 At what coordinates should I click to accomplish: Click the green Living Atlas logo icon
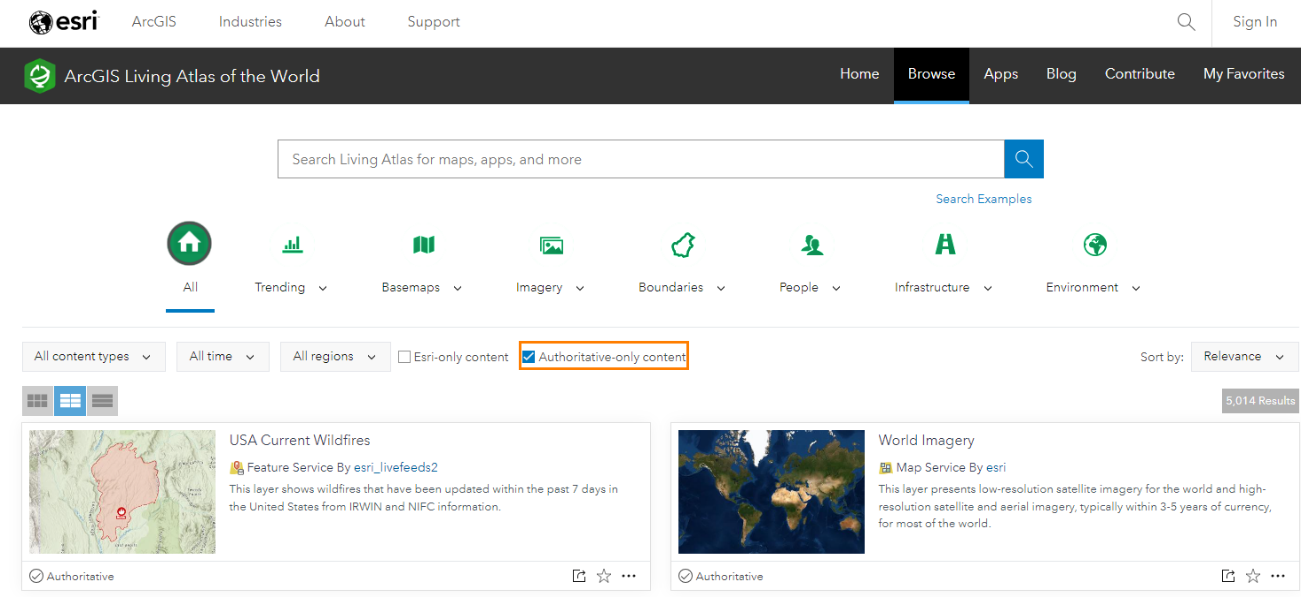(x=40, y=76)
